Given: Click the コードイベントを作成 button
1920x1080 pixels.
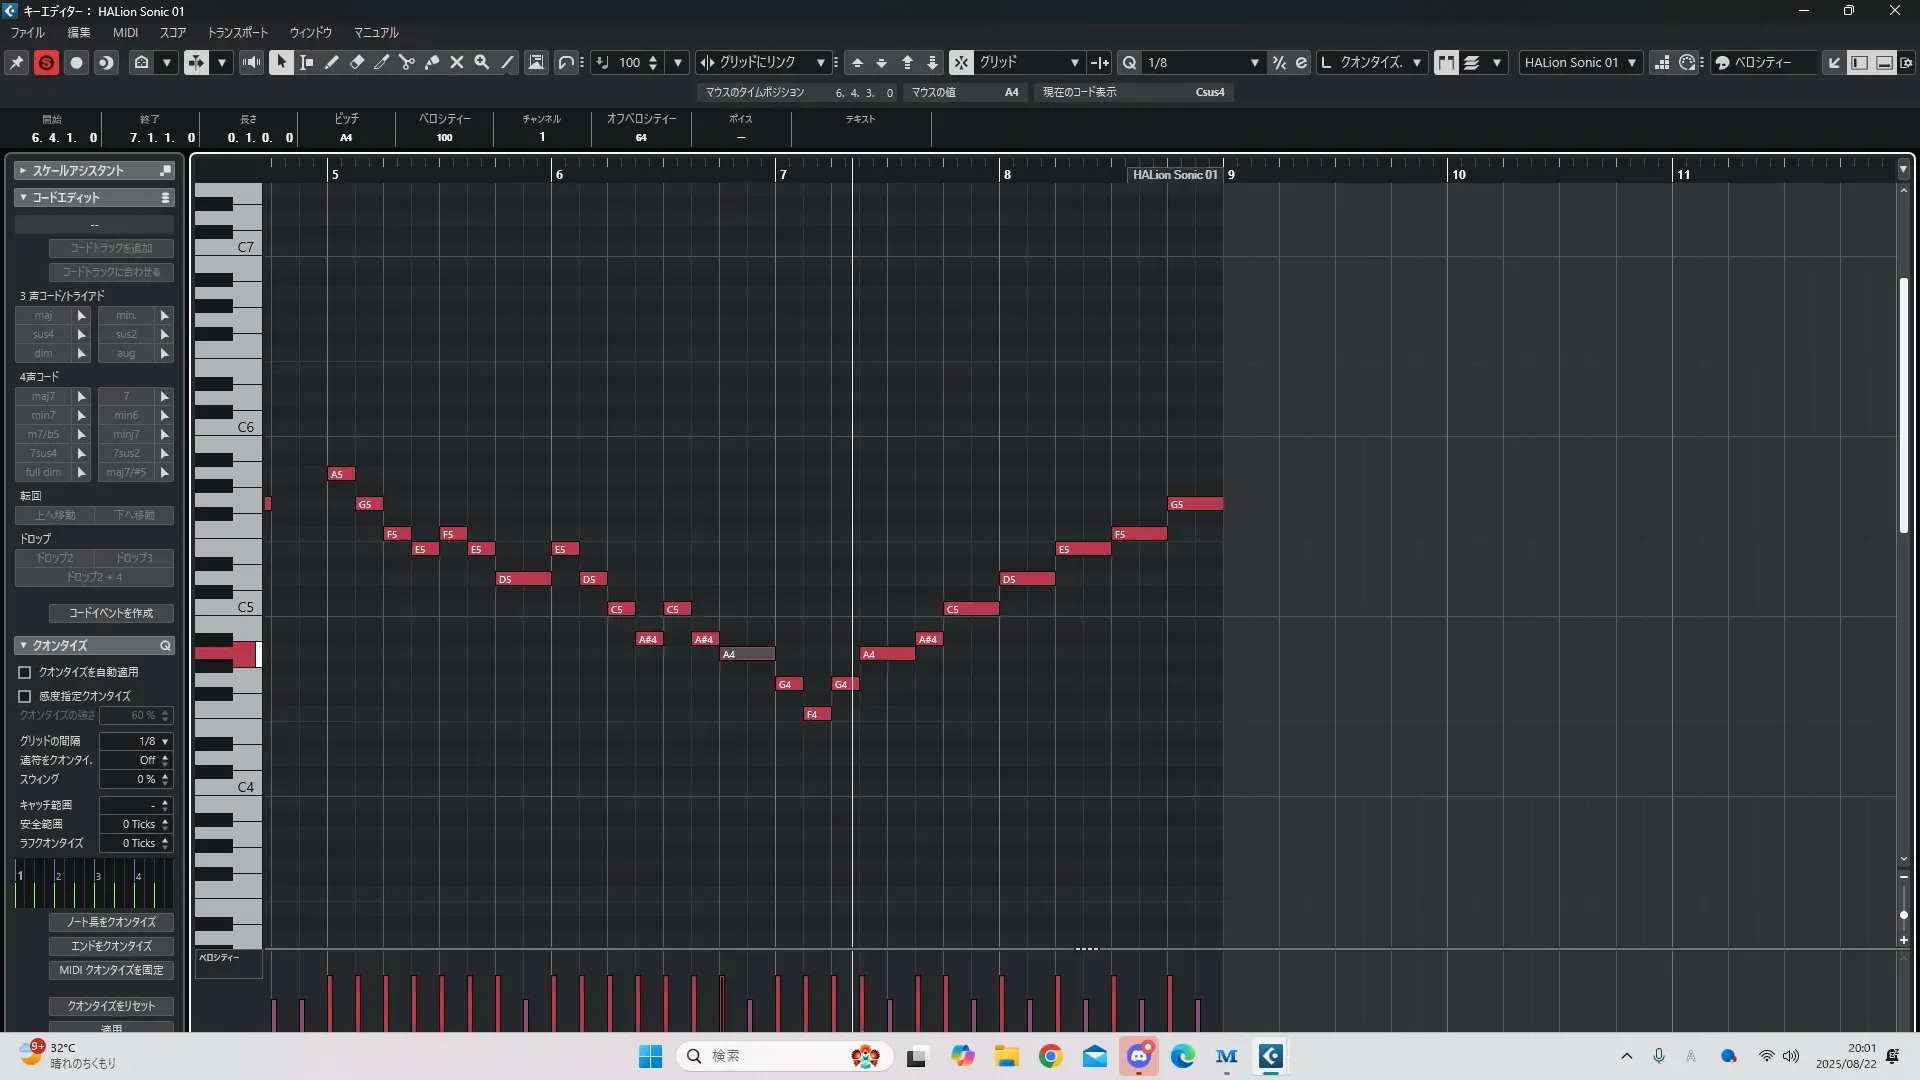Looking at the screenshot, I should click(111, 613).
